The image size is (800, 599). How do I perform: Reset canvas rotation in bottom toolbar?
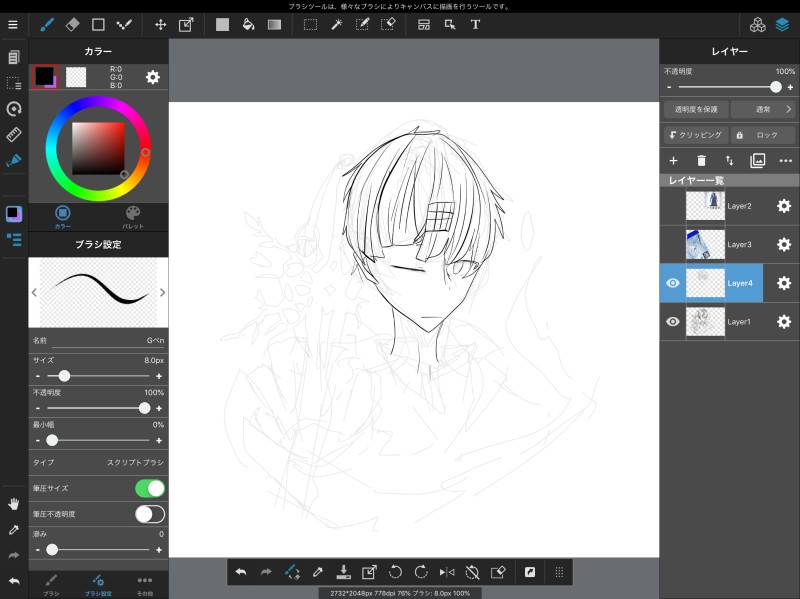pos(472,572)
